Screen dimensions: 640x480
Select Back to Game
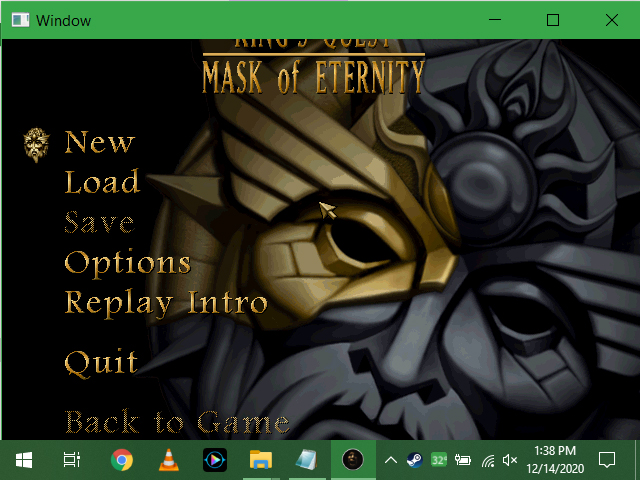coord(177,422)
